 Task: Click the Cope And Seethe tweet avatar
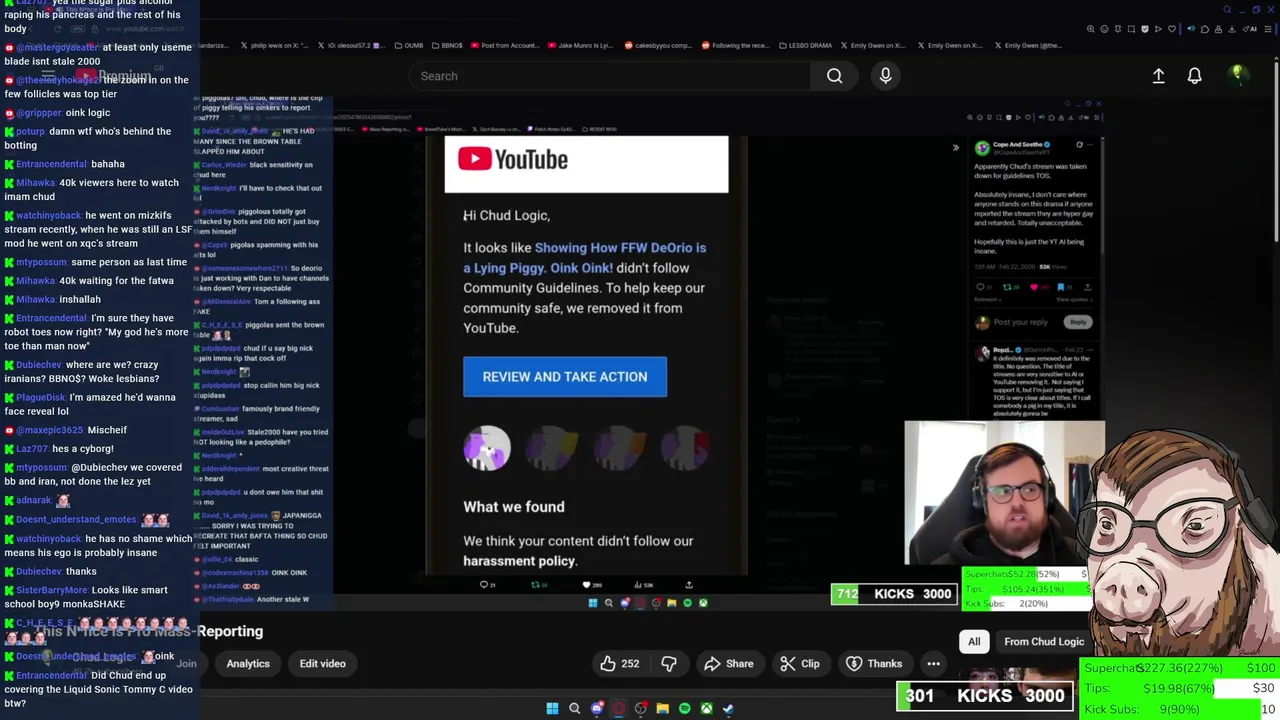click(981, 149)
